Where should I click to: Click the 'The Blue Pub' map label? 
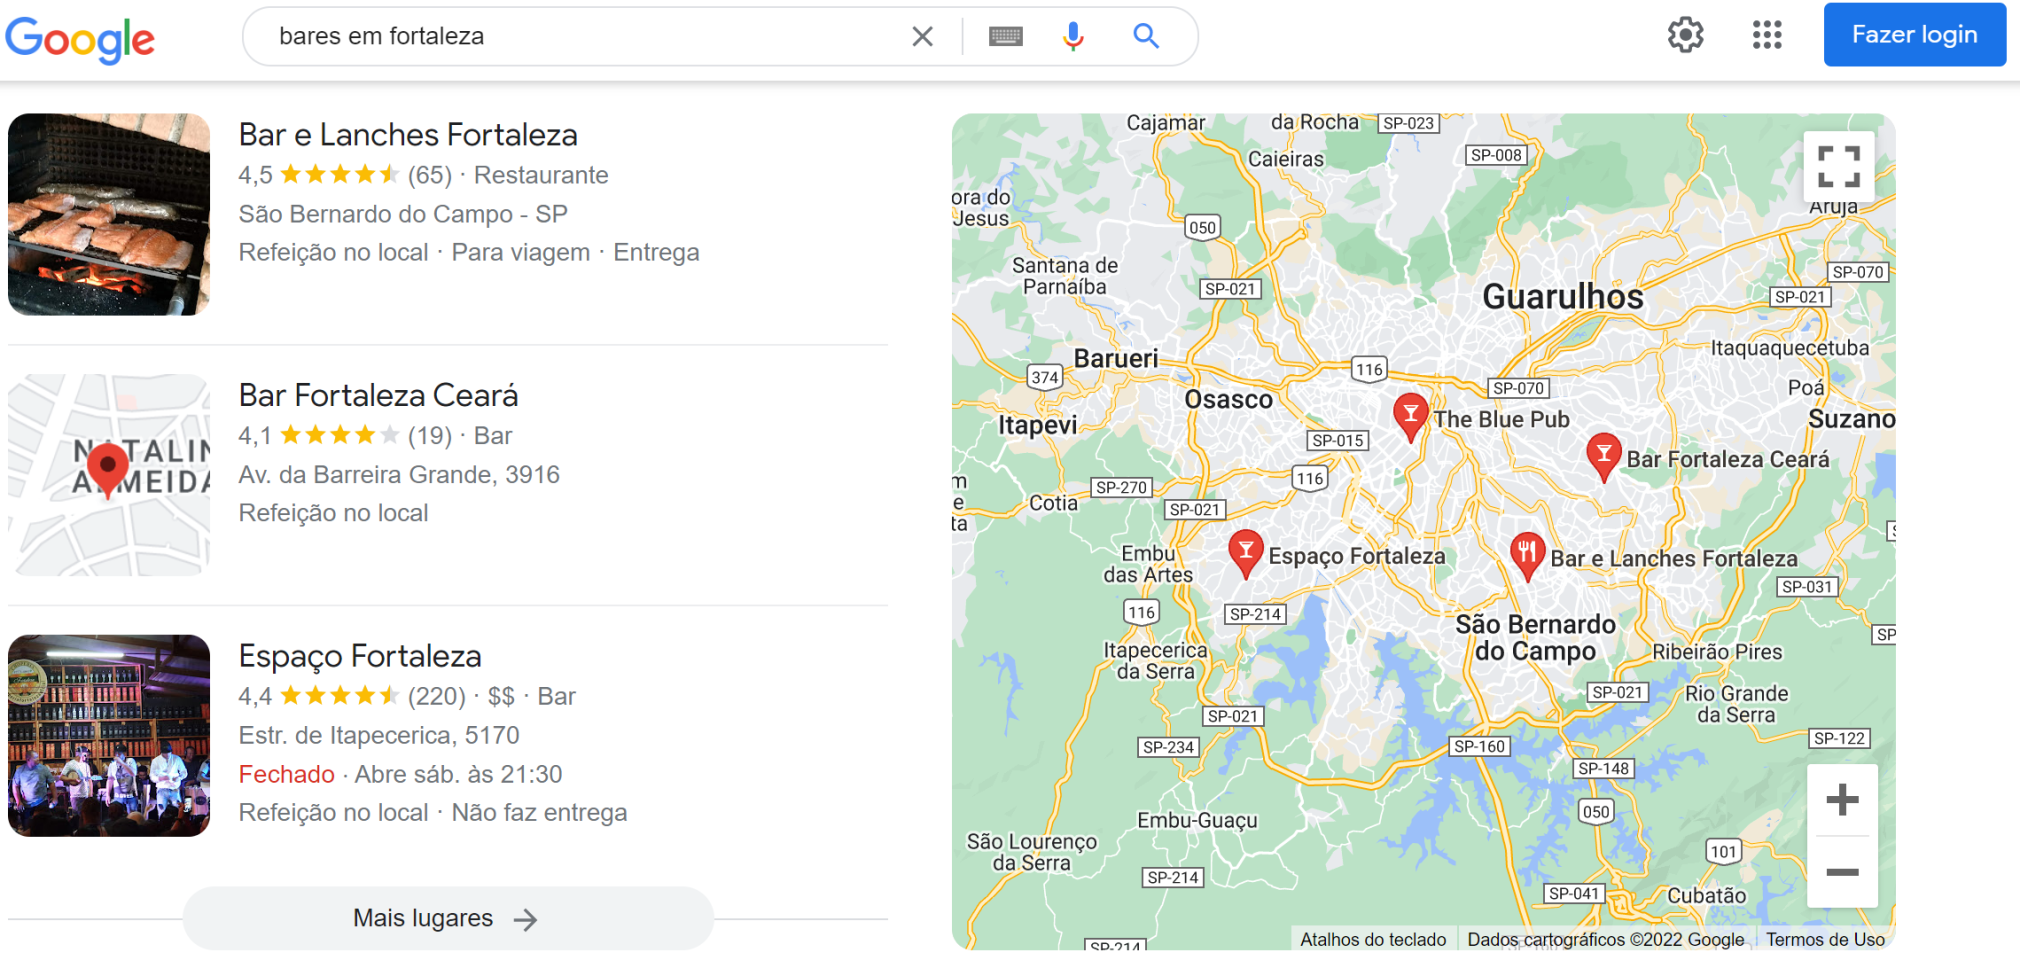point(1501,419)
